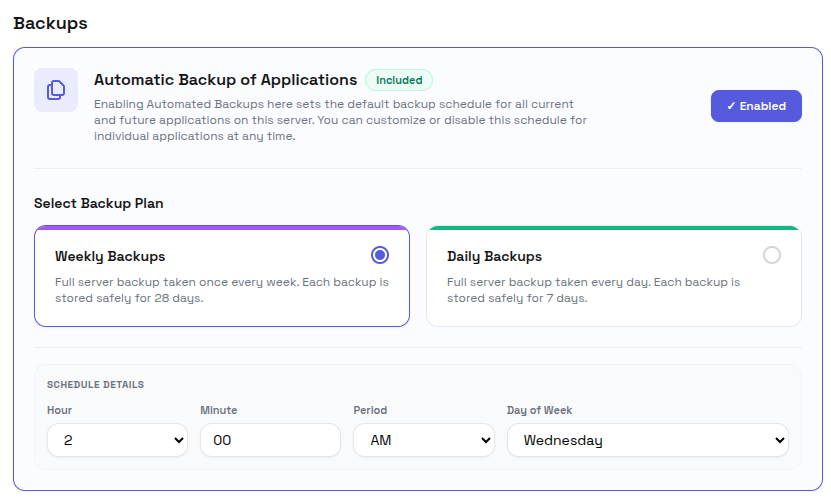Click the Minute field label
831x498 pixels.
coord(218,410)
